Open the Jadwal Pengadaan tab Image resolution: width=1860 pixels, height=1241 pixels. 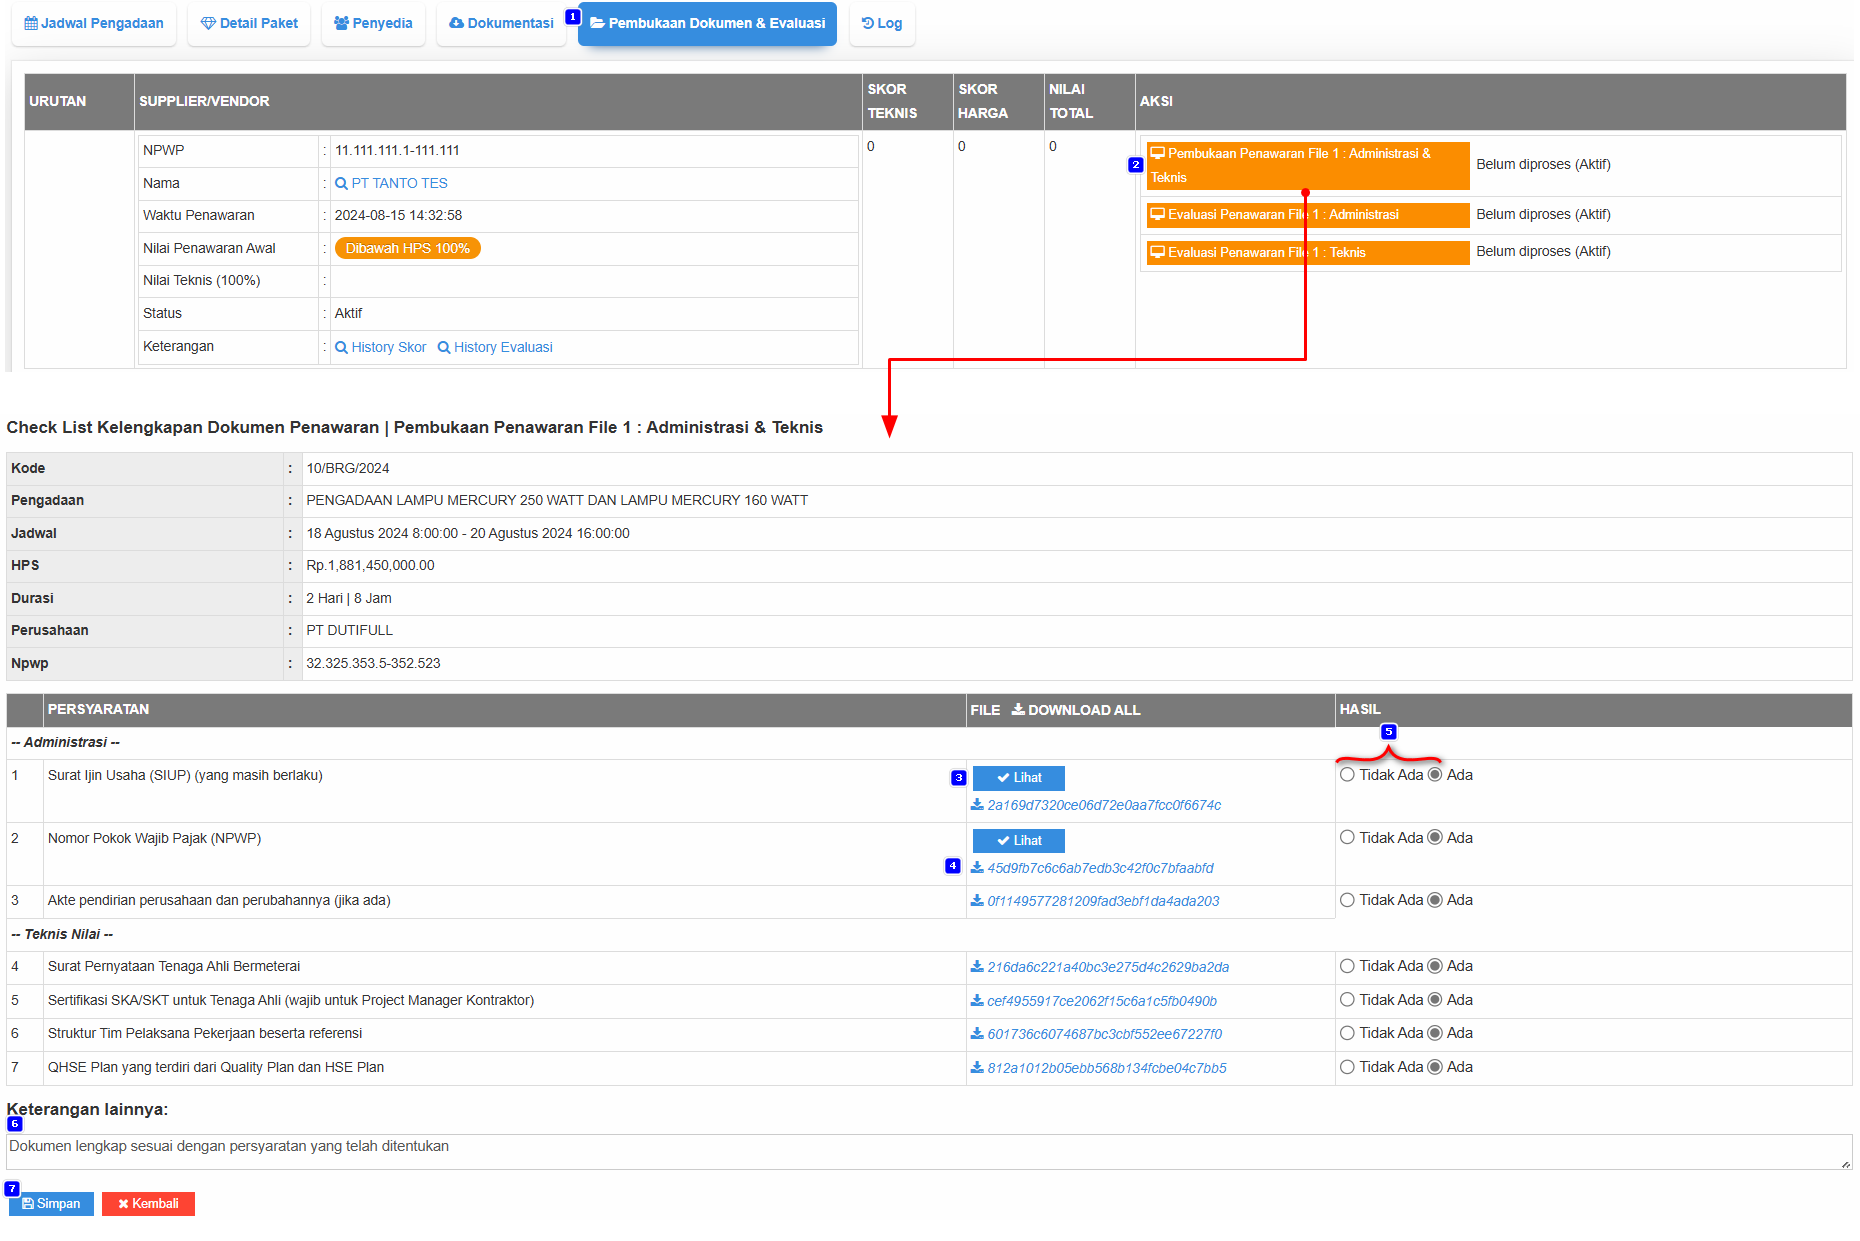pos(94,24)
